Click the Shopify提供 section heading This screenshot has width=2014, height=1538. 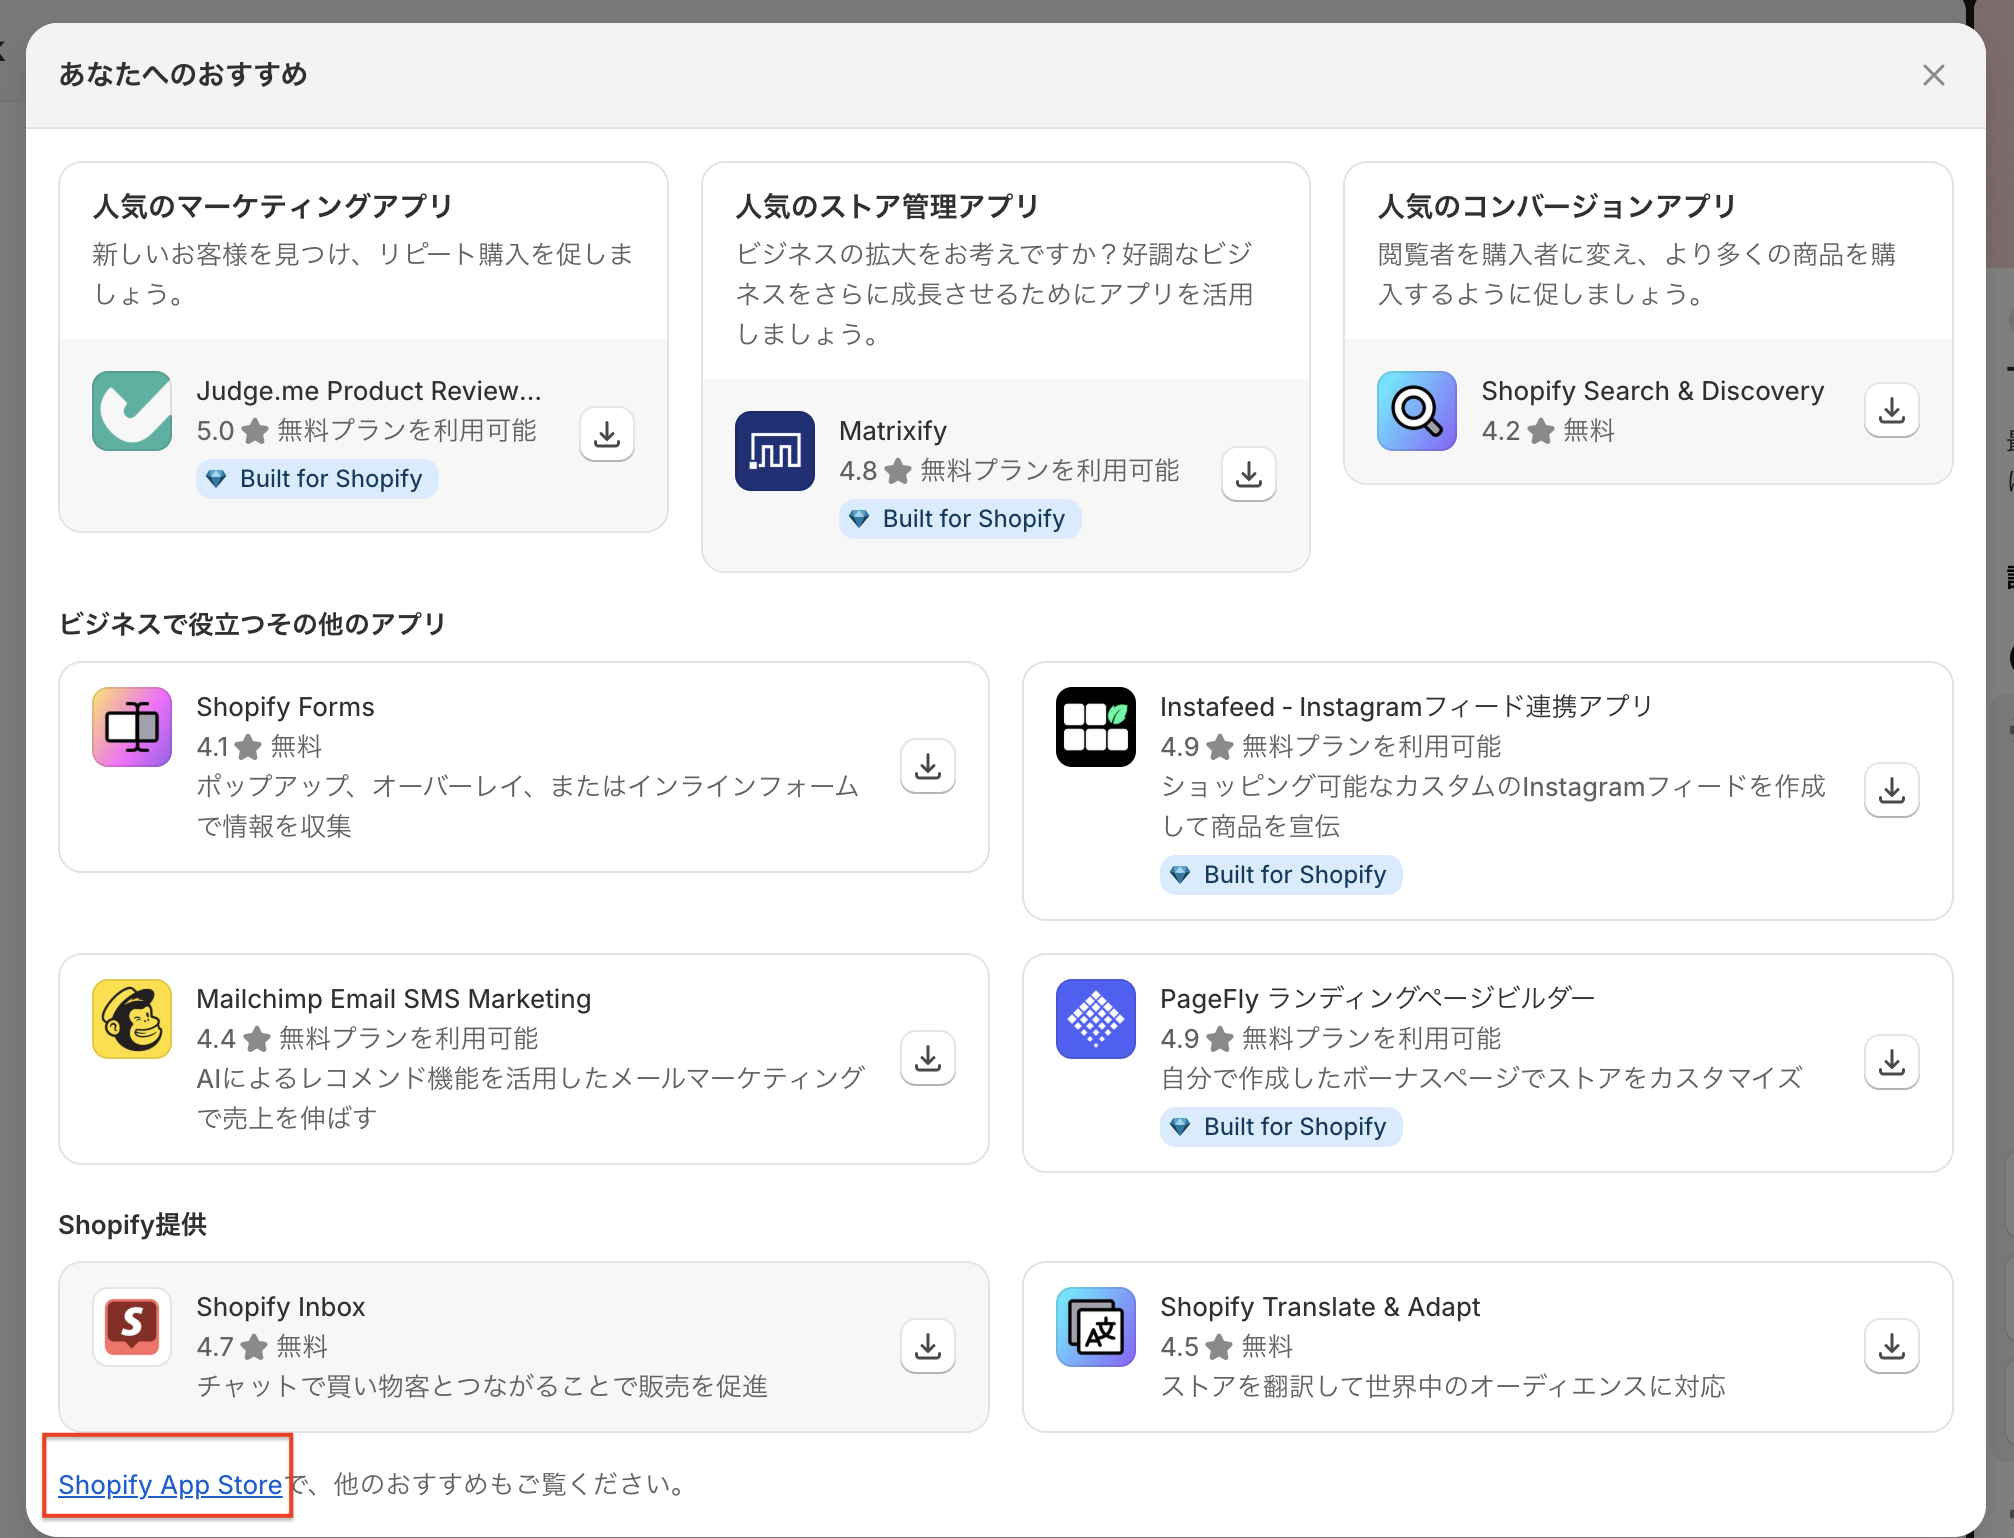pyautogui.click(x=133, y=1225)
